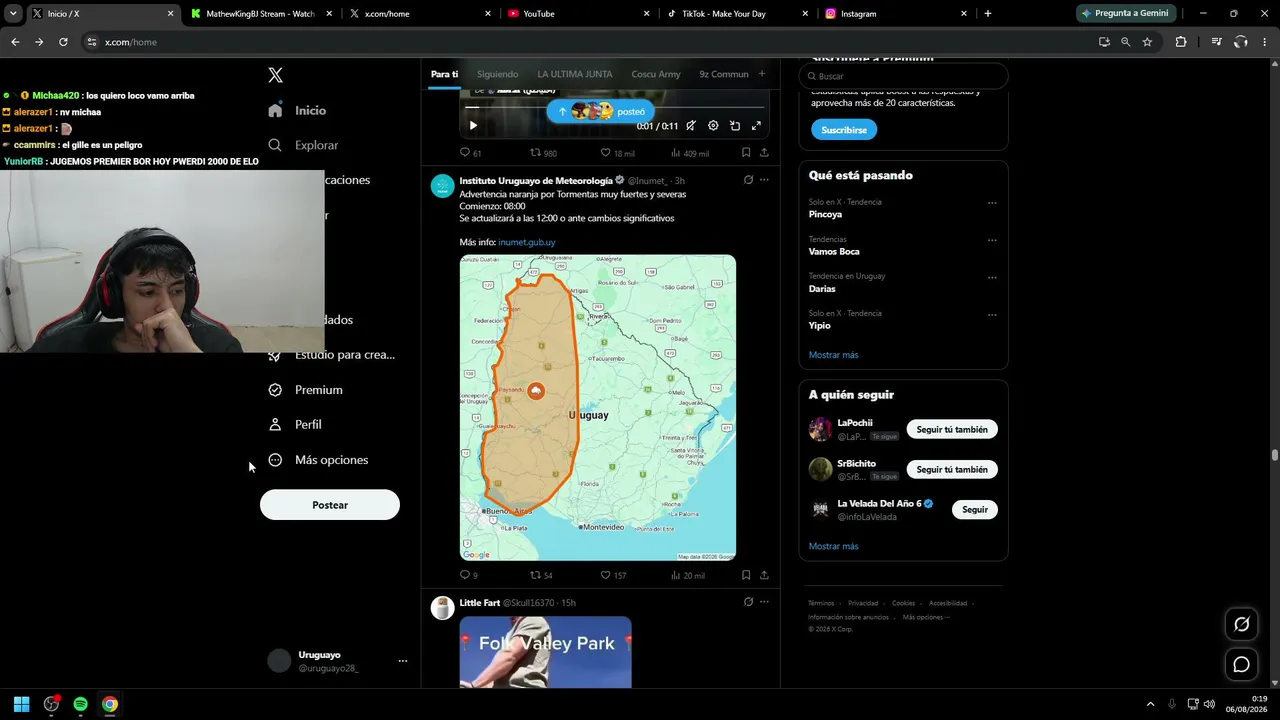Screen dimensions: 1280x720
Task: Click Mostrar más under Qué está pasando
Action: [x=834, y=355]
